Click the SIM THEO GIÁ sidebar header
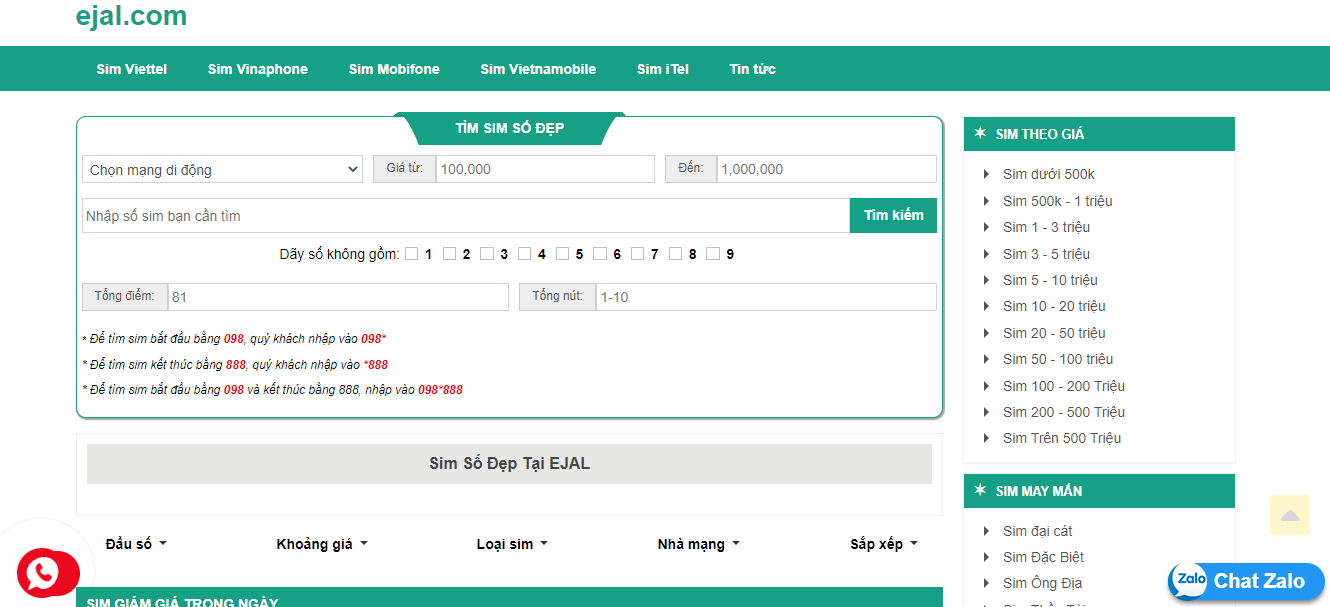 [x=1099, y=134]
